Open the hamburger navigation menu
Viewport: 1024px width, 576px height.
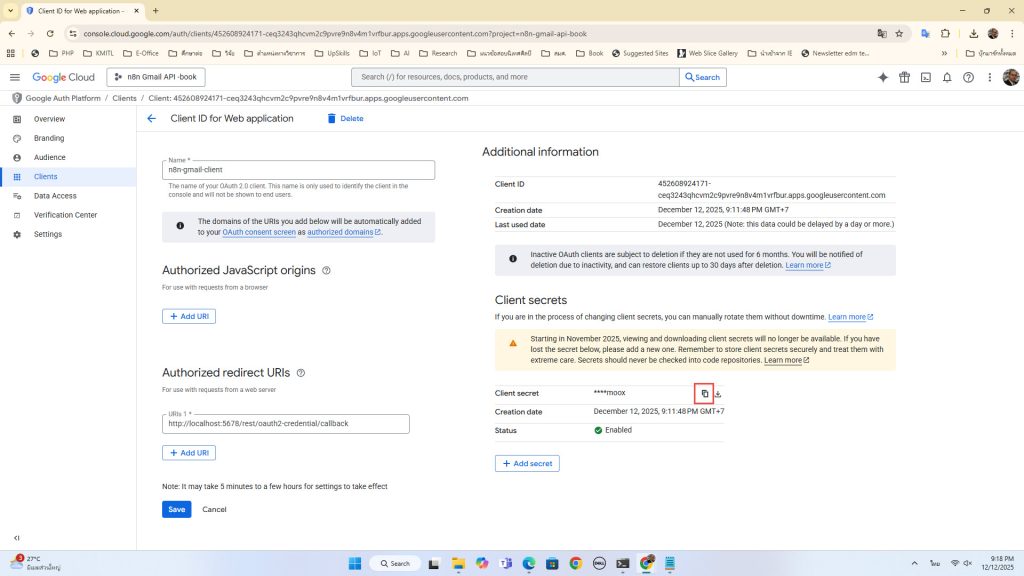(x=15, y=77)
